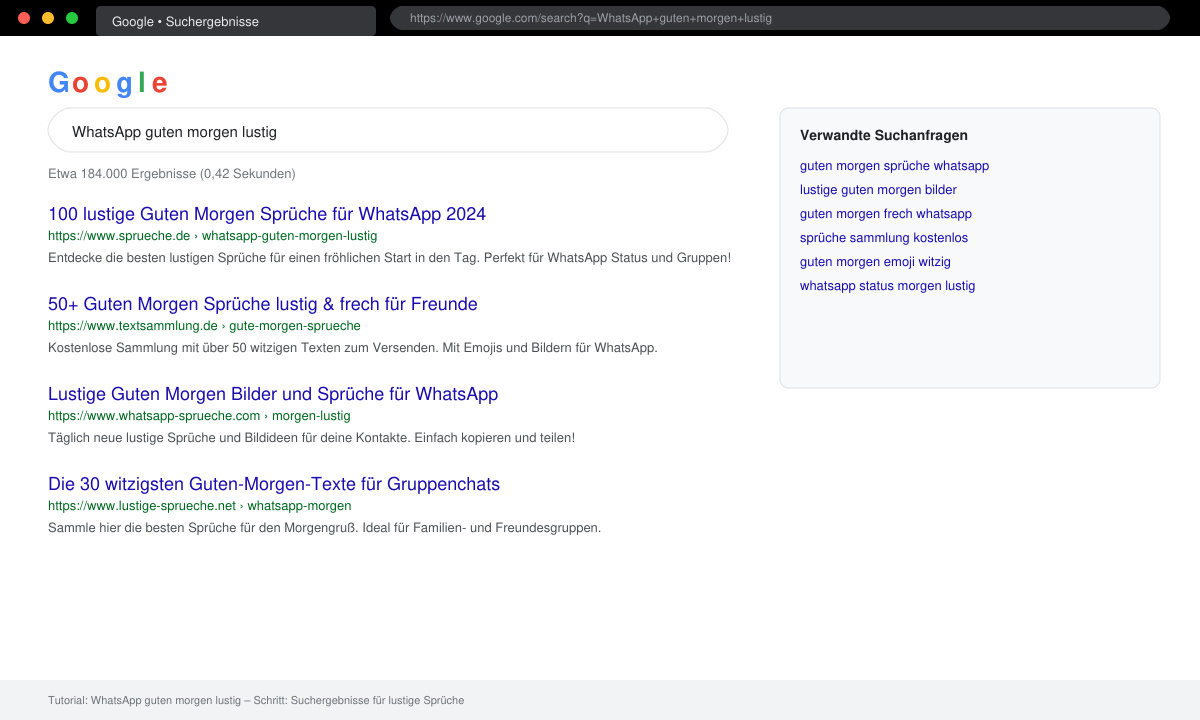1200x720 pixels.
Task: Open result '50+ Guten Morgen Sprüche lustig & frech'
Action: [x=263, y=304]
